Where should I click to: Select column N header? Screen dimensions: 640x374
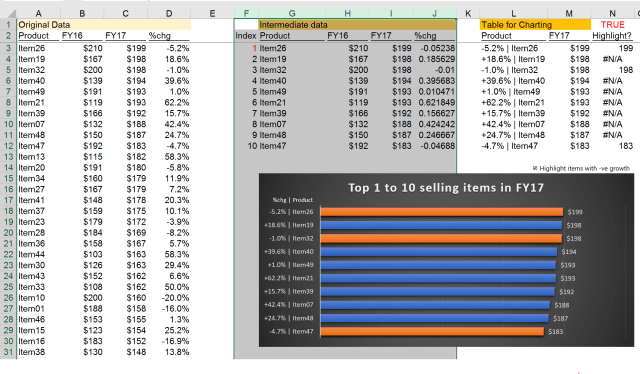(x=612, y=13)
